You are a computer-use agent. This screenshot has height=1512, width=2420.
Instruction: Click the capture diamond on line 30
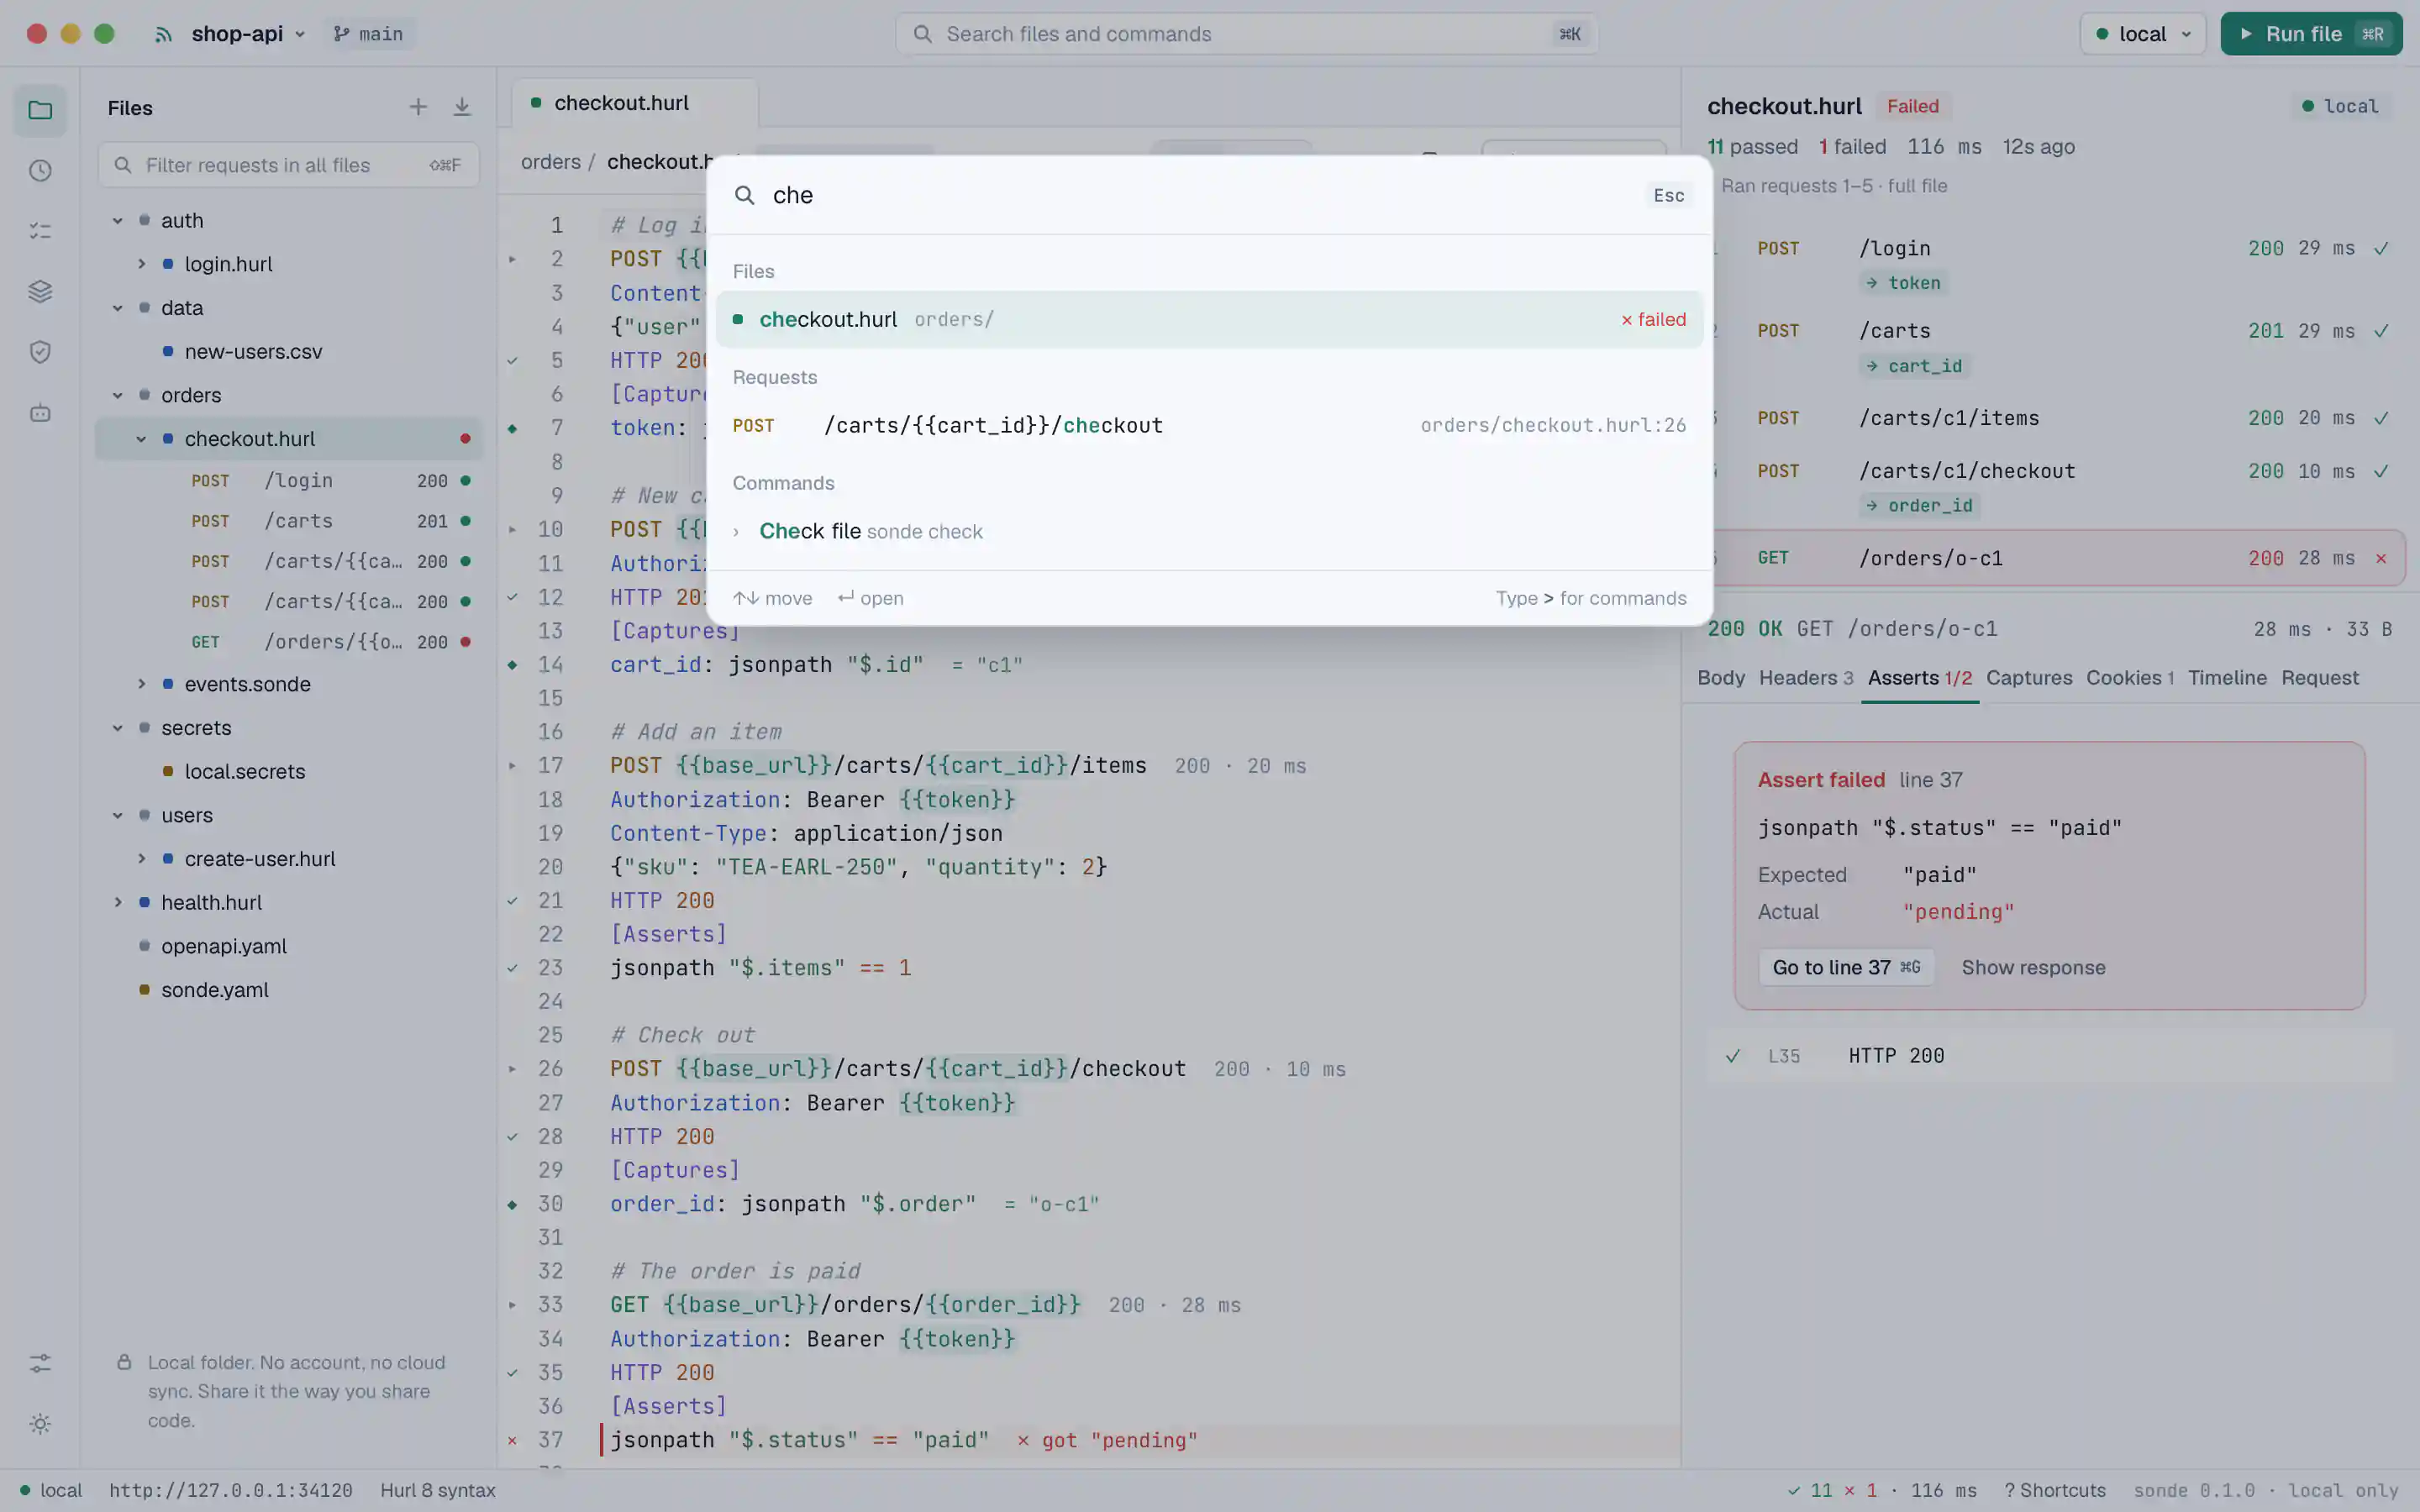coord(512,1204)
